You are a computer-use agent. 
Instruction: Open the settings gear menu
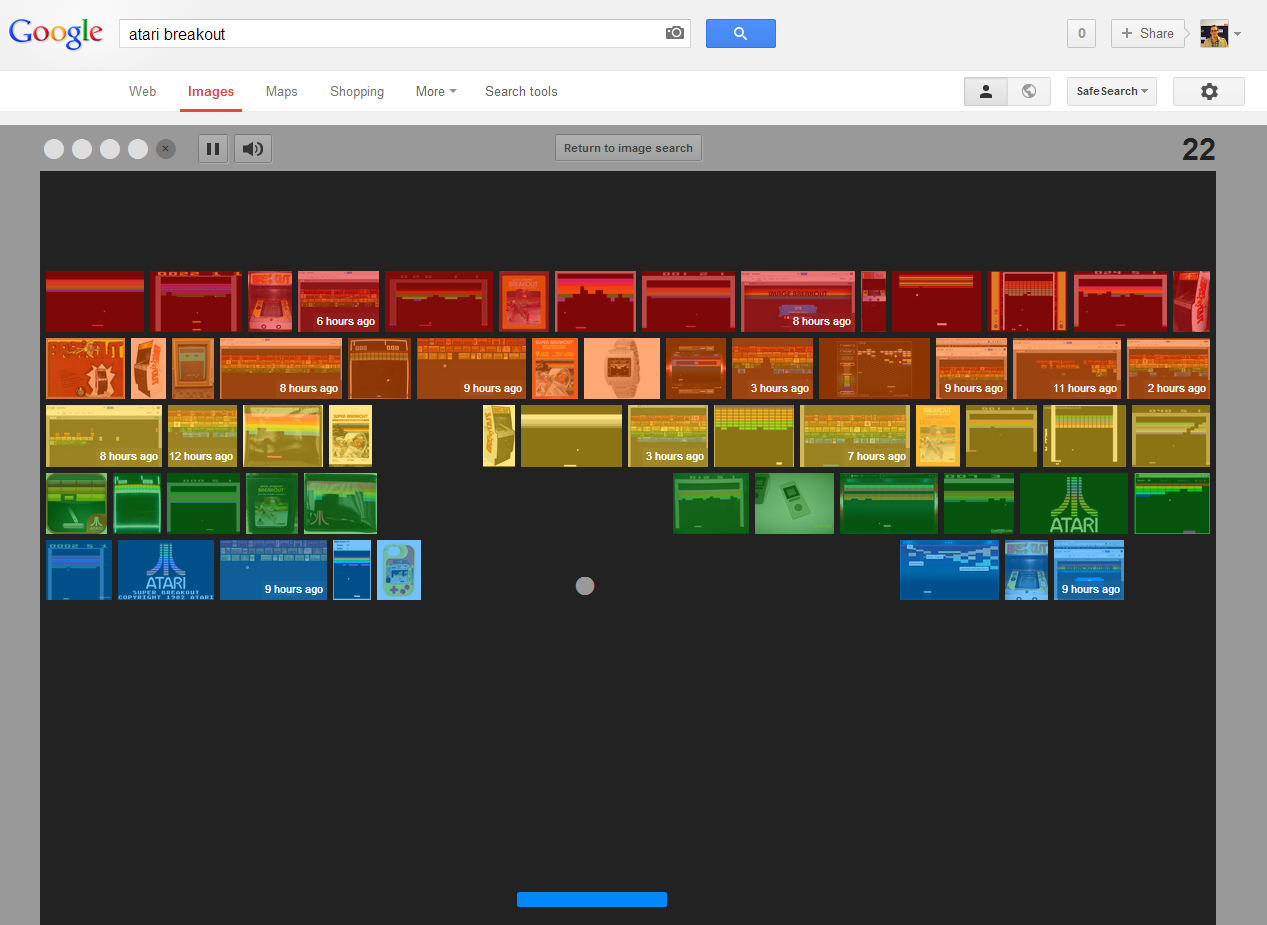(x=1209, y=91)
